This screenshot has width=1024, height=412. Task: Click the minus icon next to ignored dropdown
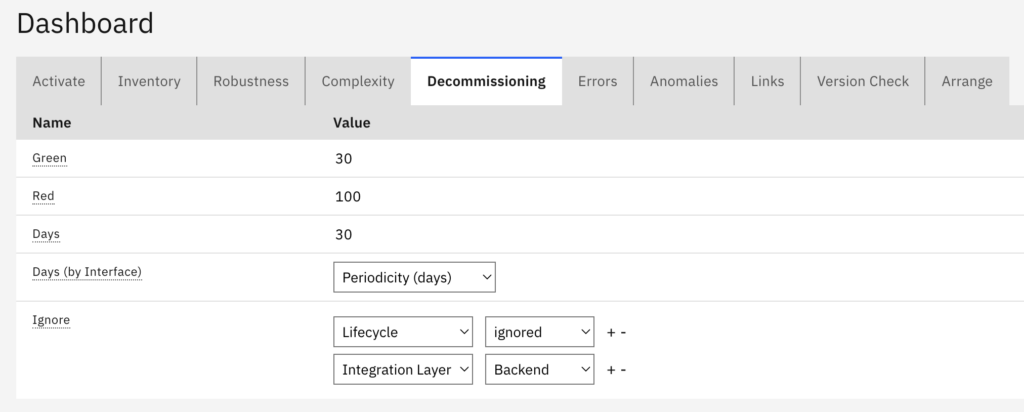tap(623, 332)
